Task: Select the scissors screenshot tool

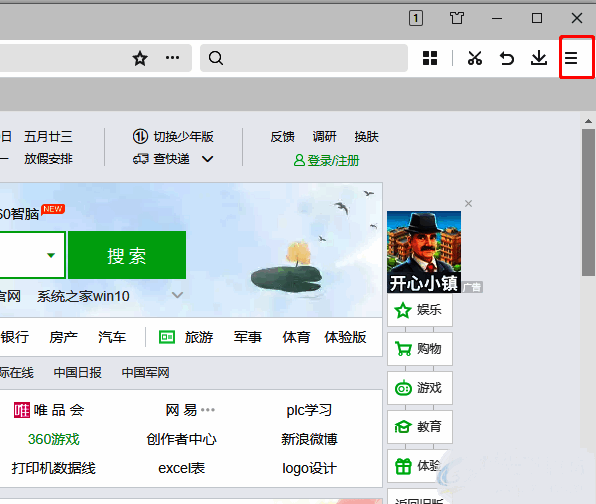Action: click(x=475, y=58)
